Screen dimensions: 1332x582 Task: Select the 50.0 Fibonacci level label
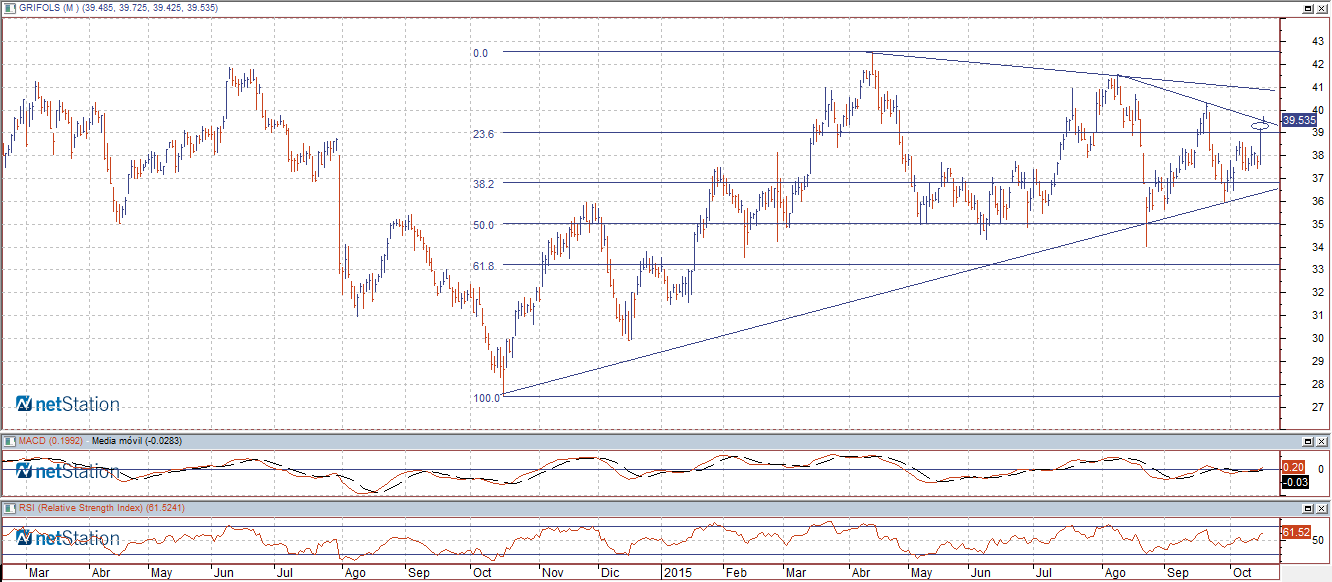pos(484,225)
